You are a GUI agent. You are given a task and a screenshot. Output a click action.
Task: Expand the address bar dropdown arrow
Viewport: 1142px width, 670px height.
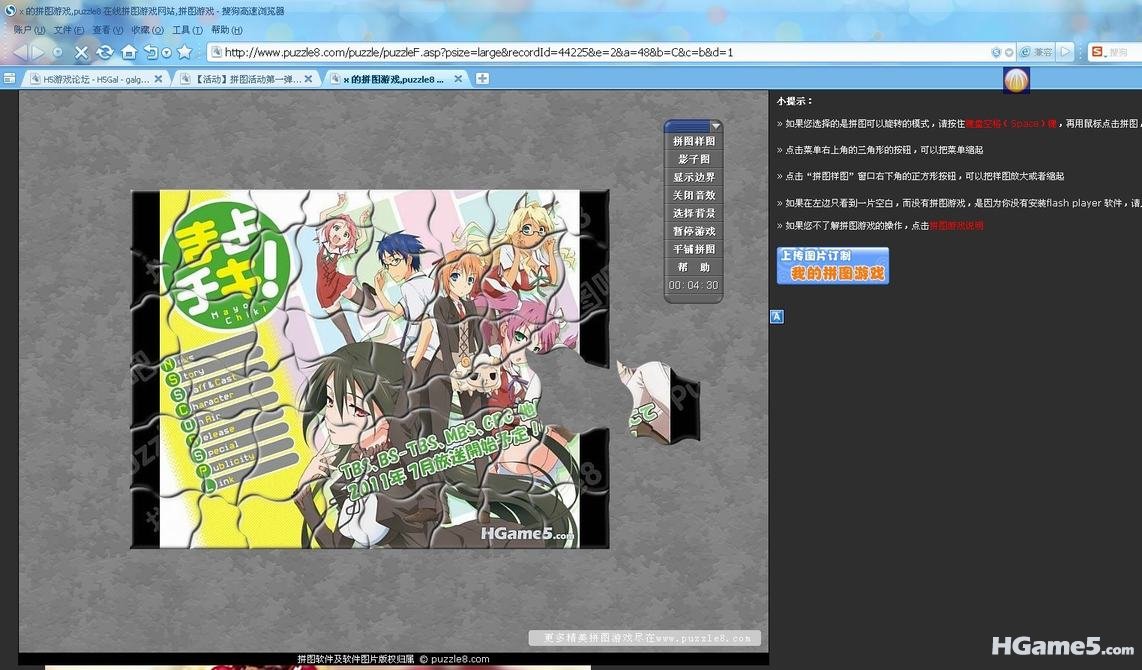(x=1009, y=52)
